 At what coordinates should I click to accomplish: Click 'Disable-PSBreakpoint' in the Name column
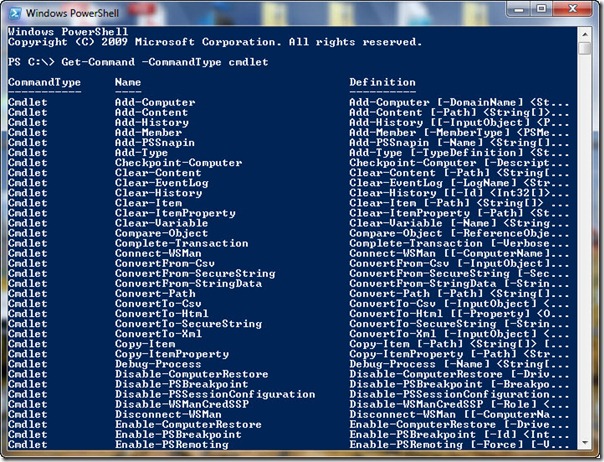pyautogui.click(x=181, y=384)
